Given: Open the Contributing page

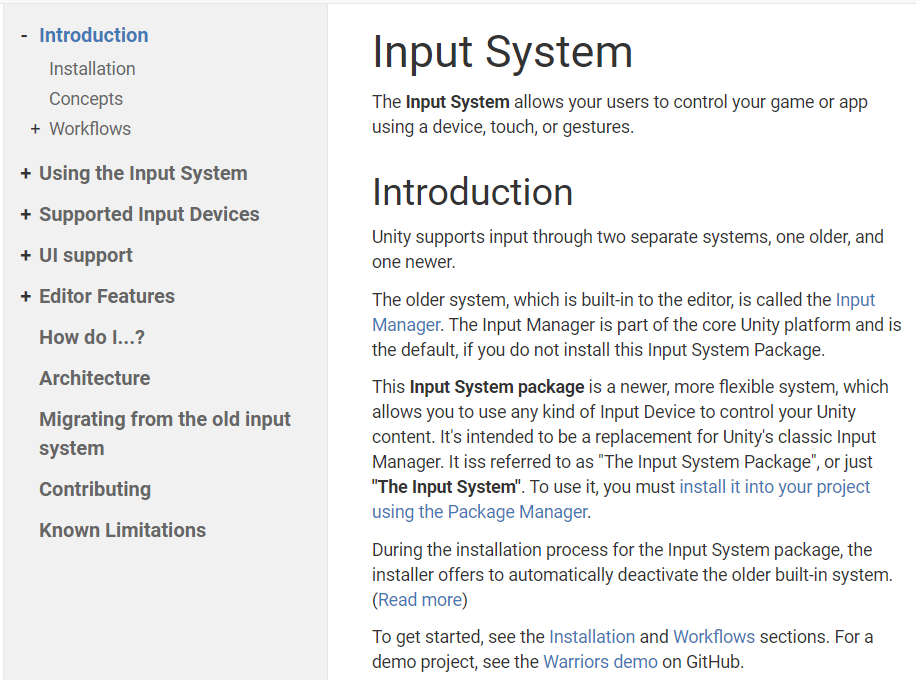Looking at the screenshot, I should 95,489.
